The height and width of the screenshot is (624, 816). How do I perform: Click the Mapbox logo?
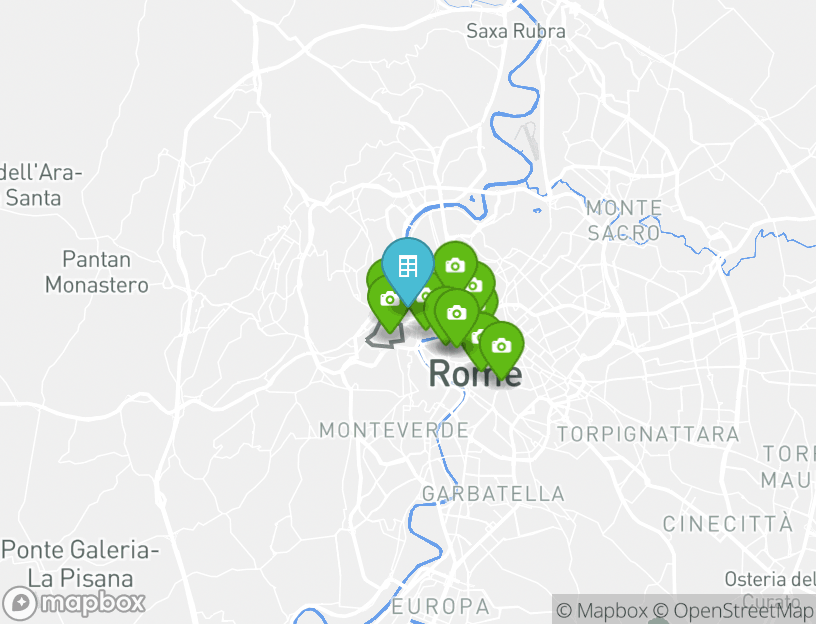tap(73, 603)
